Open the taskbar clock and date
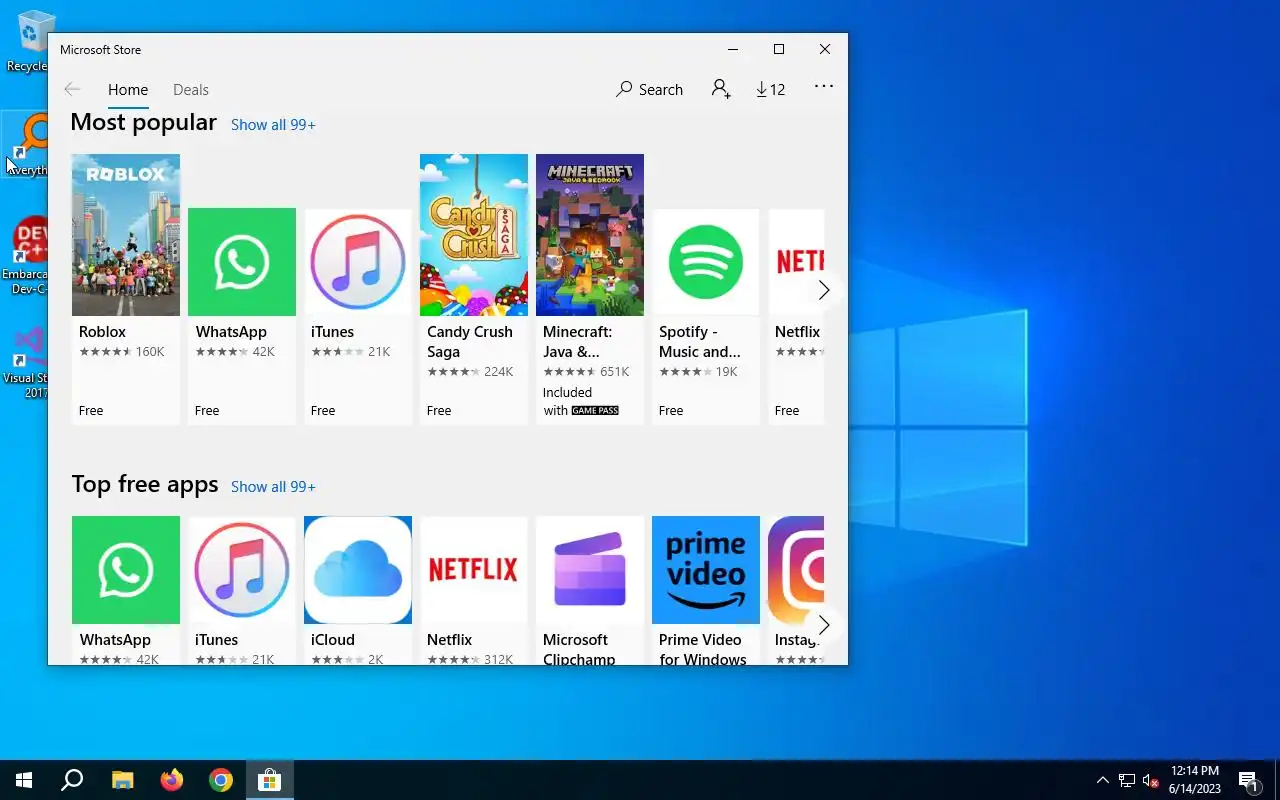The width and height of the screenshot is (1280, 800). [1195, 780]
